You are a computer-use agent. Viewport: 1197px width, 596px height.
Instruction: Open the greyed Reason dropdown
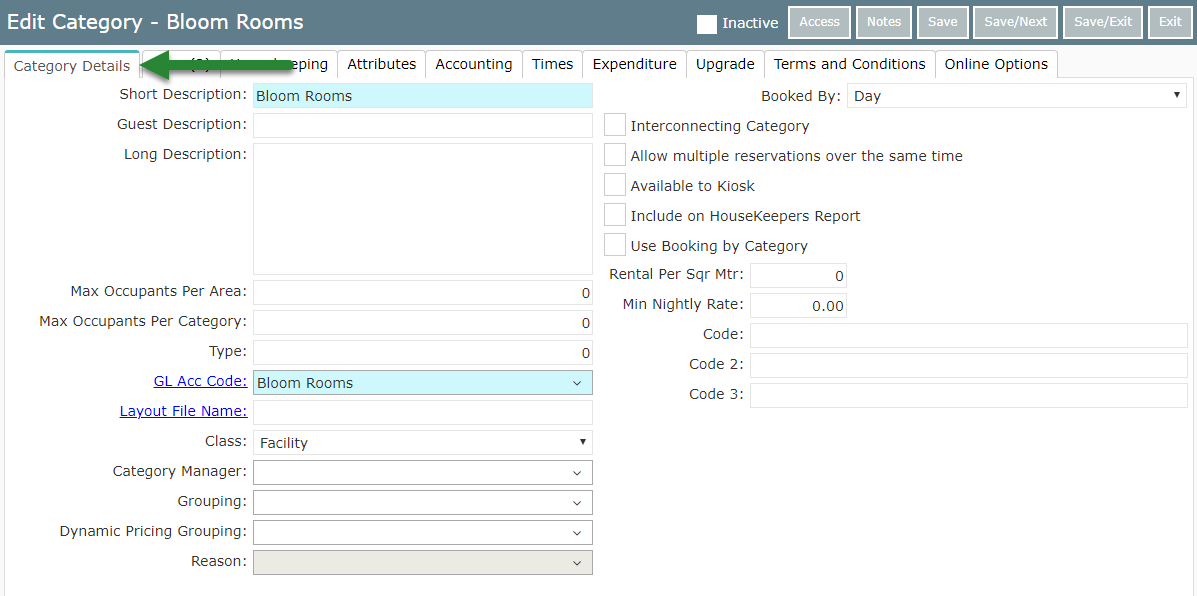(x=422, y=562)
